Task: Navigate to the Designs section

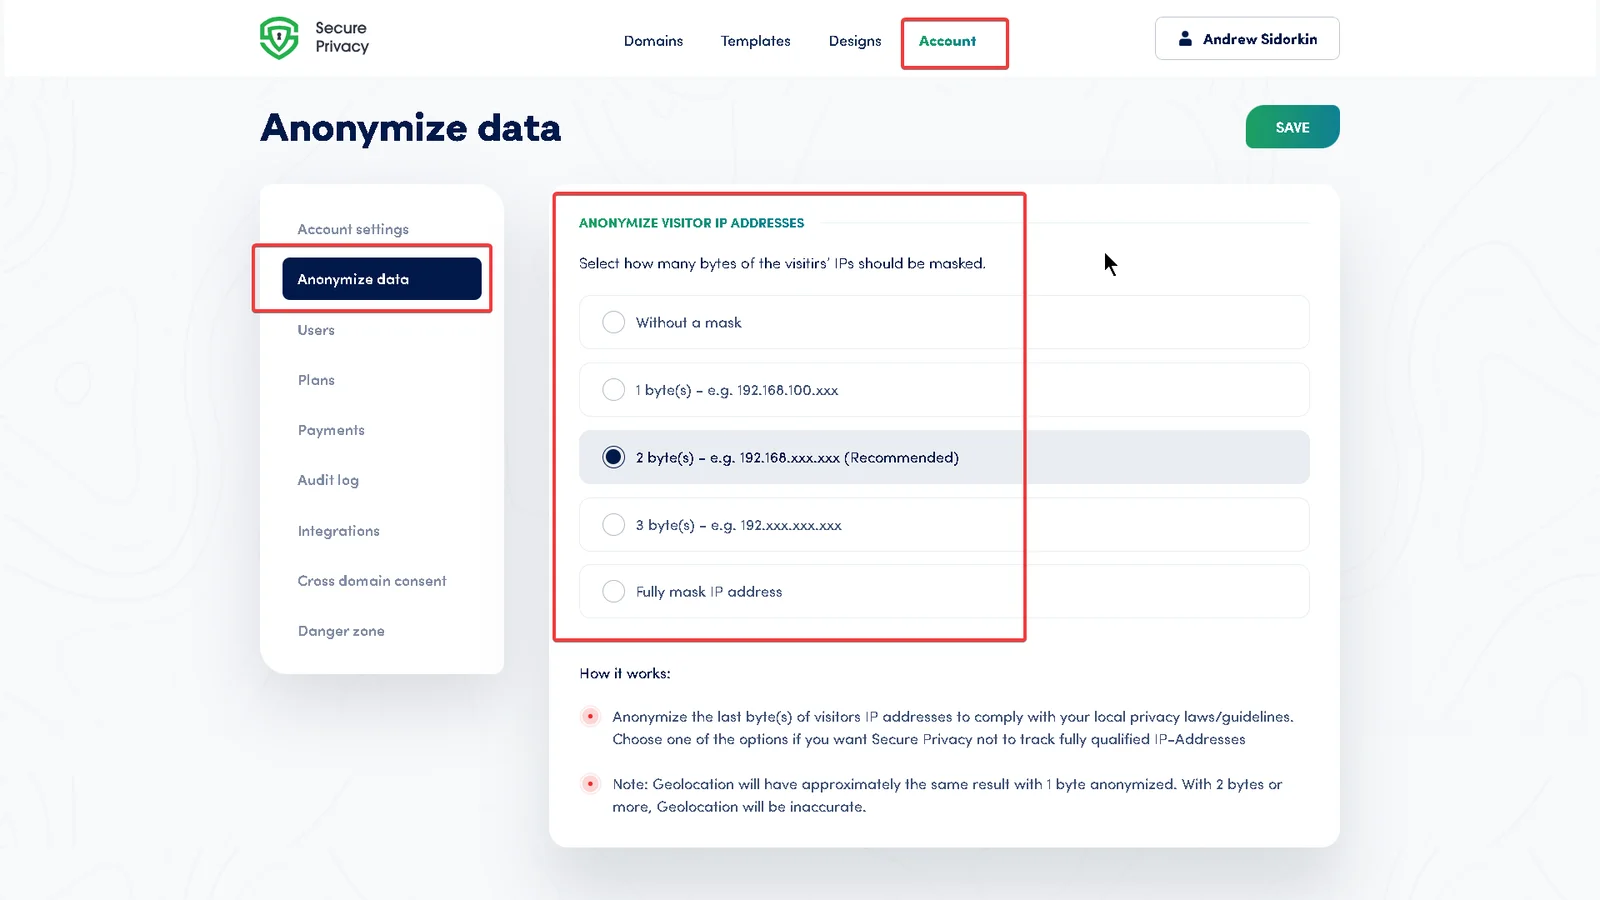Action: pos(855,41)
